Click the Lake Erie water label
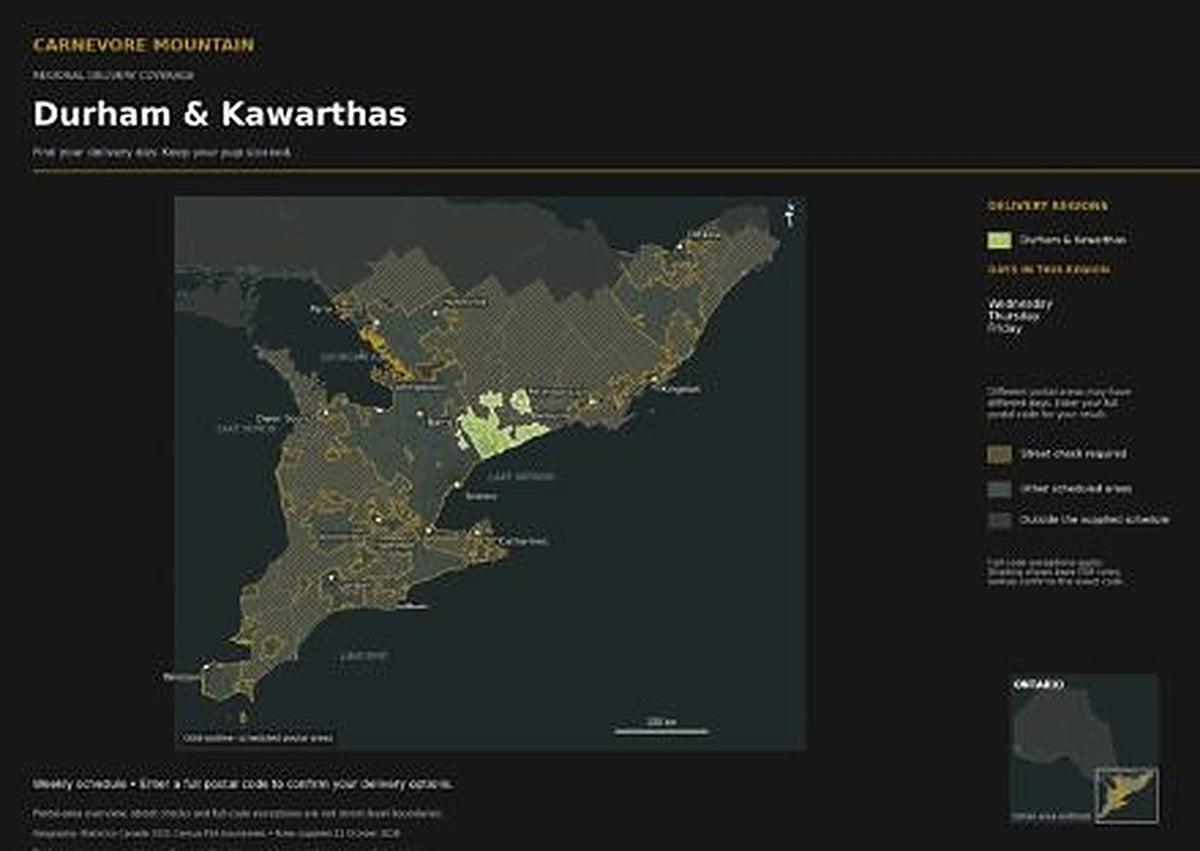The image size is (1200, 851). [364, 656]
